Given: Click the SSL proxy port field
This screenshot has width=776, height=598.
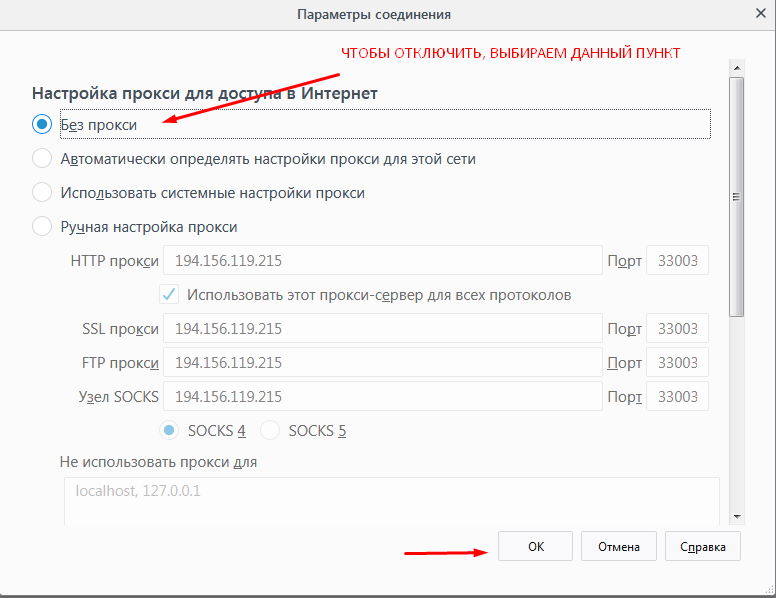Looking at the screenshot, I should point(678,329).
